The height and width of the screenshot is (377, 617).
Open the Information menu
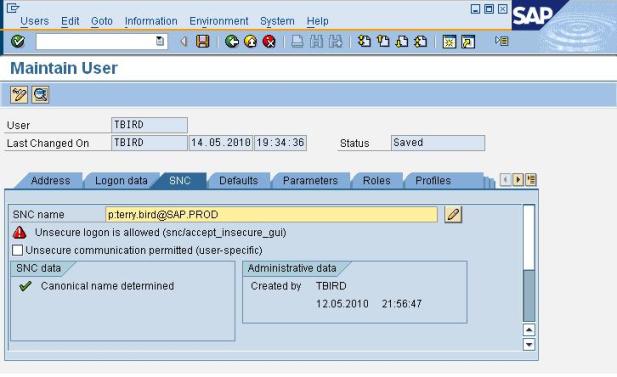pos(151,21)
